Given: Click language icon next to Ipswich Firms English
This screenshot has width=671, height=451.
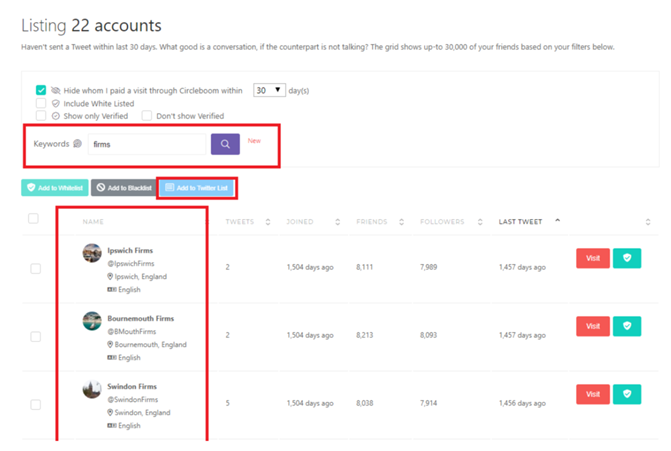Looking at the screenshot, I should coord(112,290).
